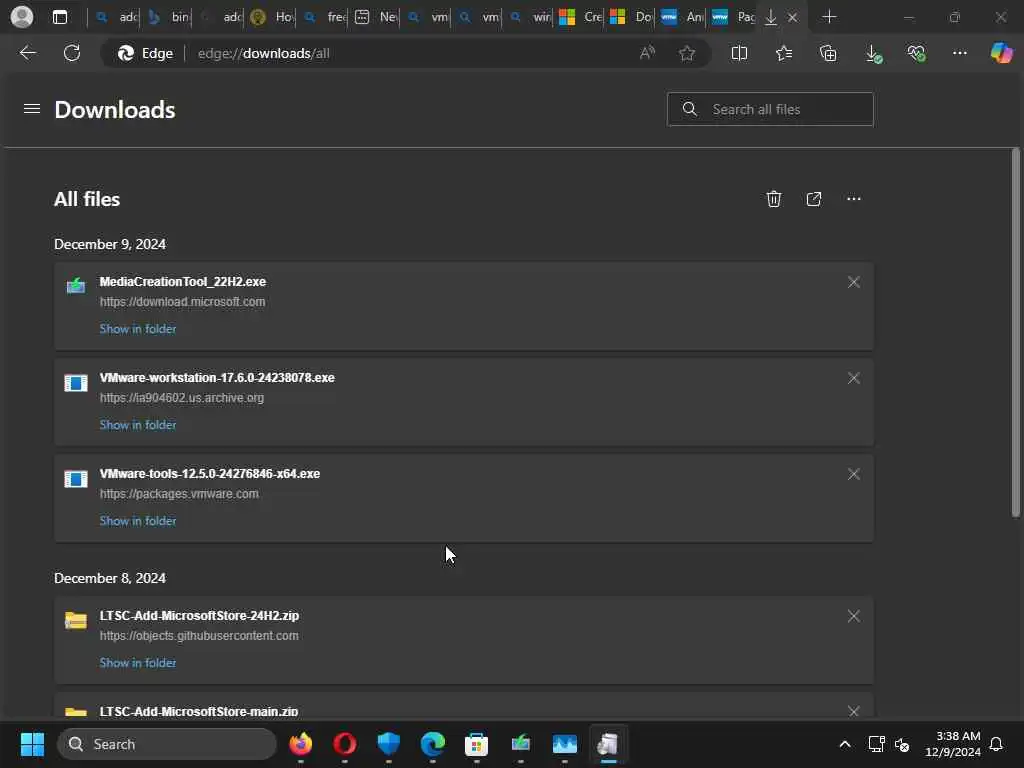Click the ia904602.us.archive.org source link
This screenshot has width=1024, height=768.
tap(182, 398)
